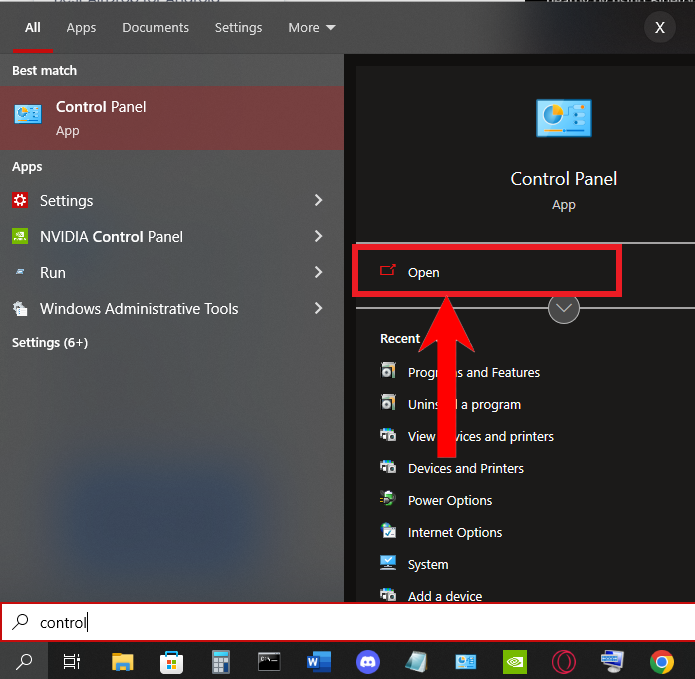This screenshot has height=679, width=695.
Task: Click the Uninstall a program icon
Action: [388, 402]
